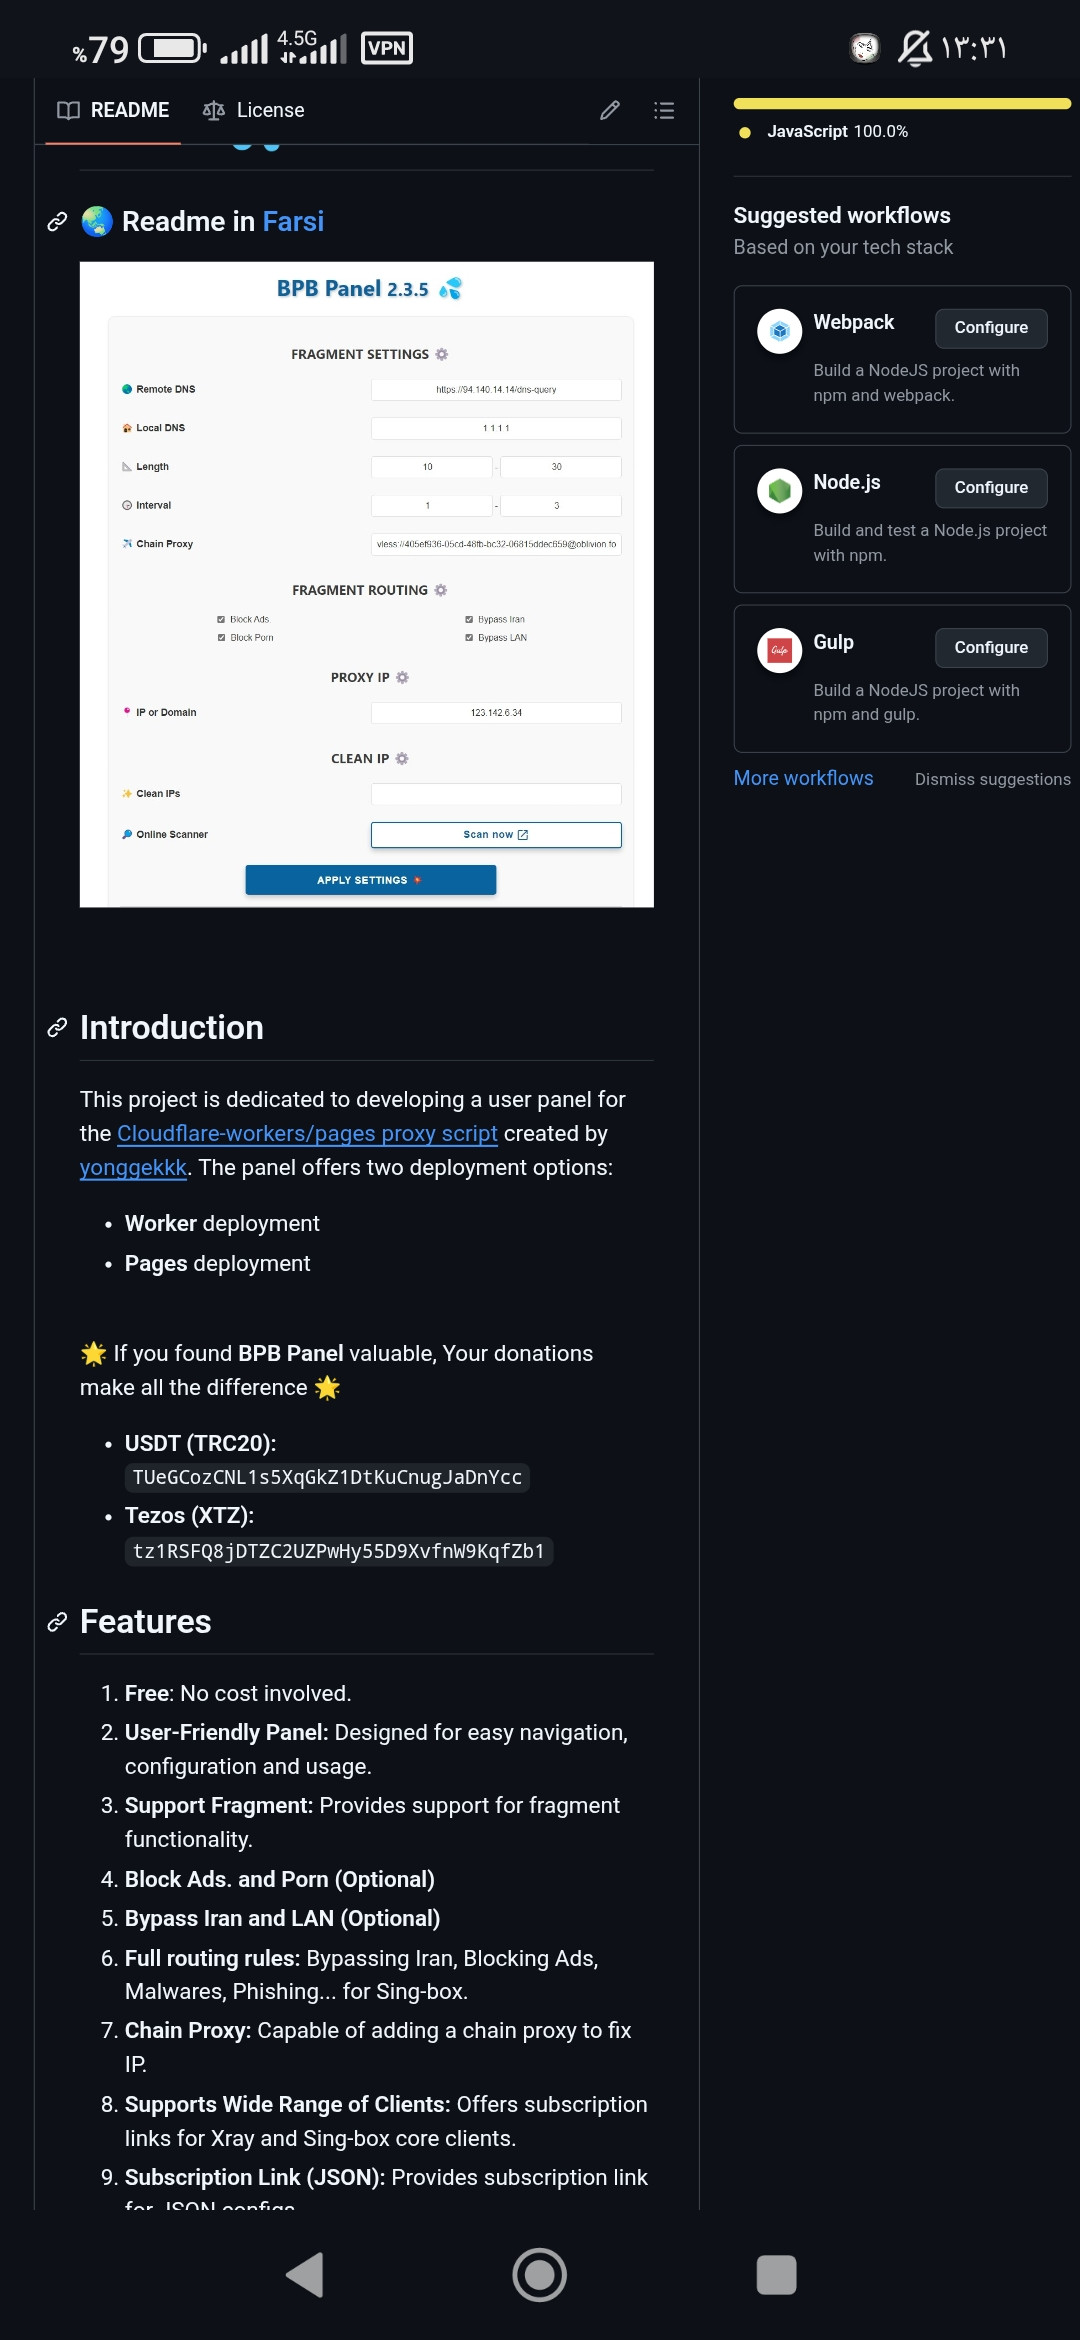Image resolution: width=1080 pixels, height=2340 pixels.
Task: Tap the Android home circle button
Action: coord(540,2274)
